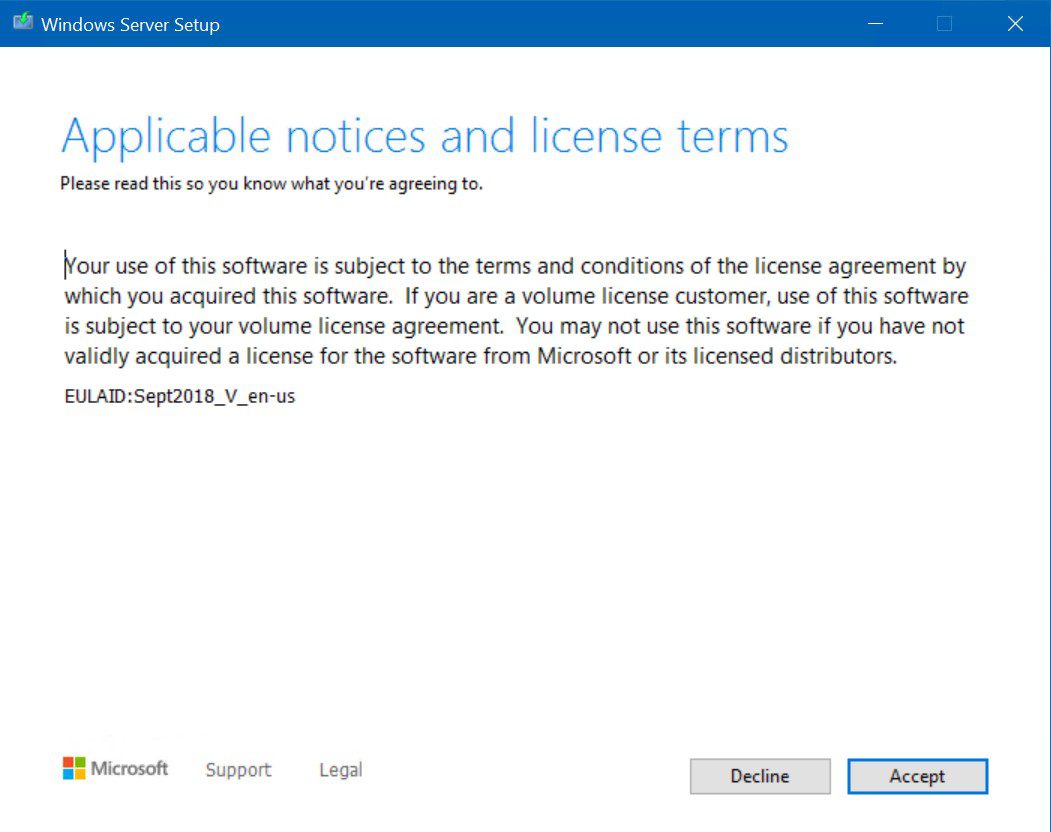Click the Microsoft logo
This screenshot has height=832, width=1051.
click(x=115, y=768)
